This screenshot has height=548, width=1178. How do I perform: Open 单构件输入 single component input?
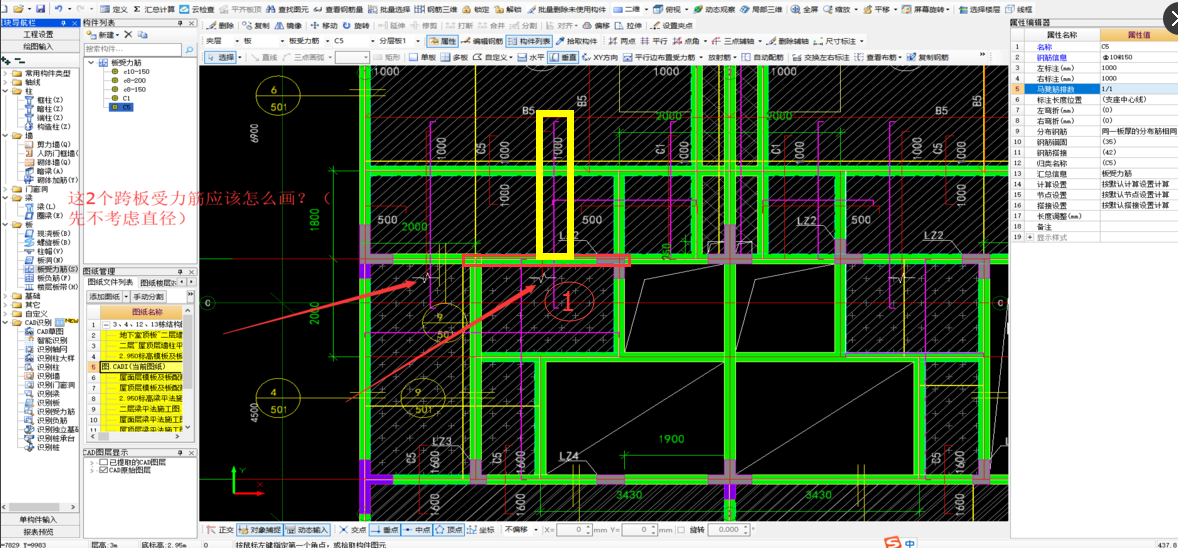[x=39, y=519]
